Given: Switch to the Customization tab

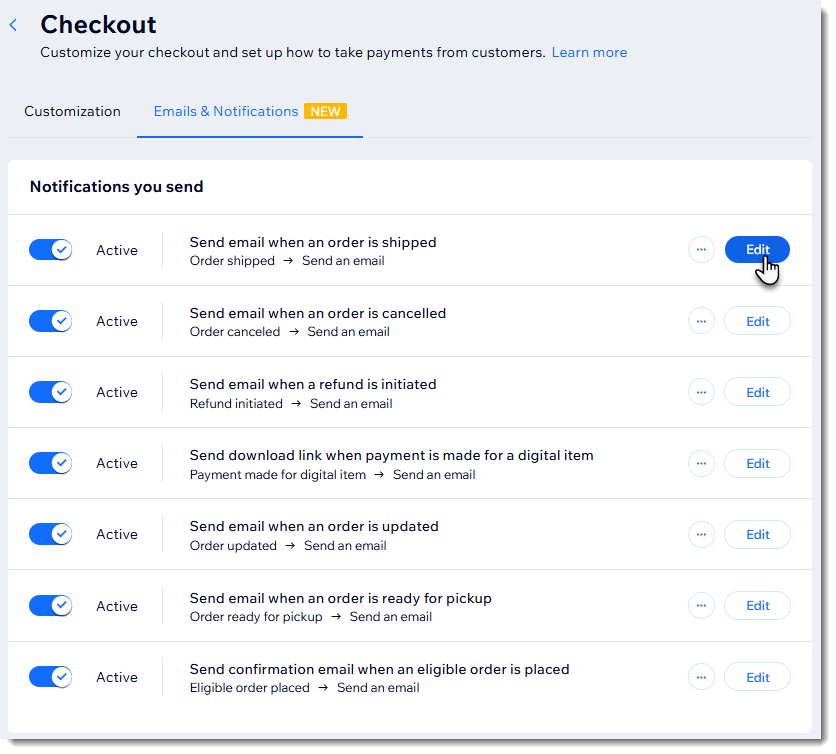Looking at the screenshot, I should point(72,111).
